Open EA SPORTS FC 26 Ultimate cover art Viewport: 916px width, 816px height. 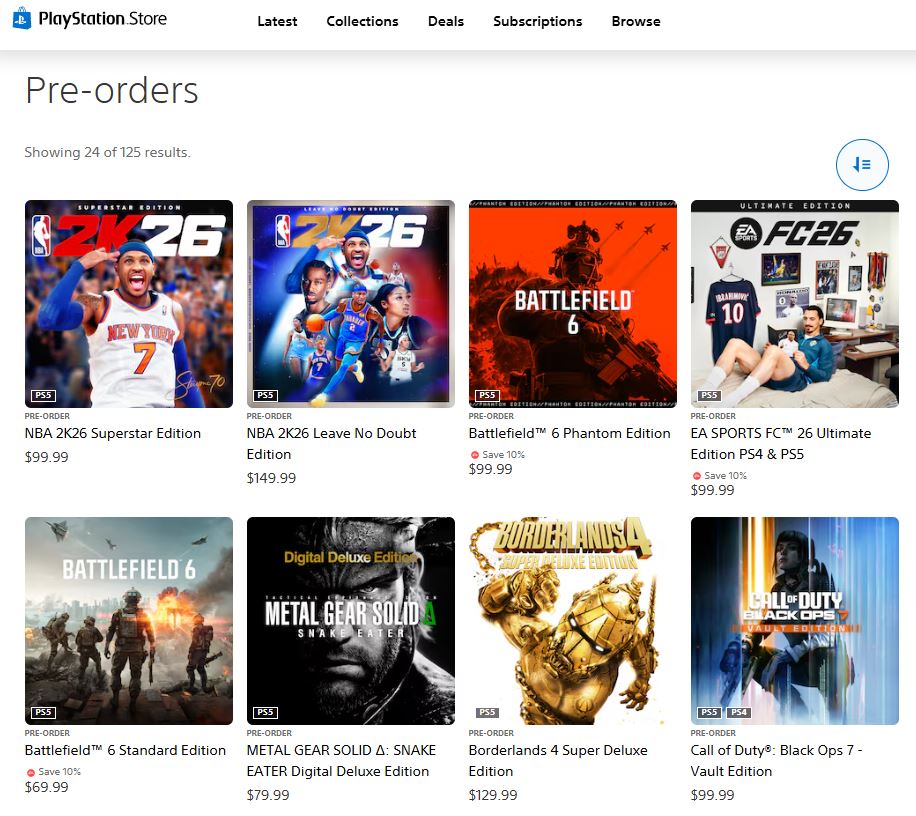pos(794,304)
